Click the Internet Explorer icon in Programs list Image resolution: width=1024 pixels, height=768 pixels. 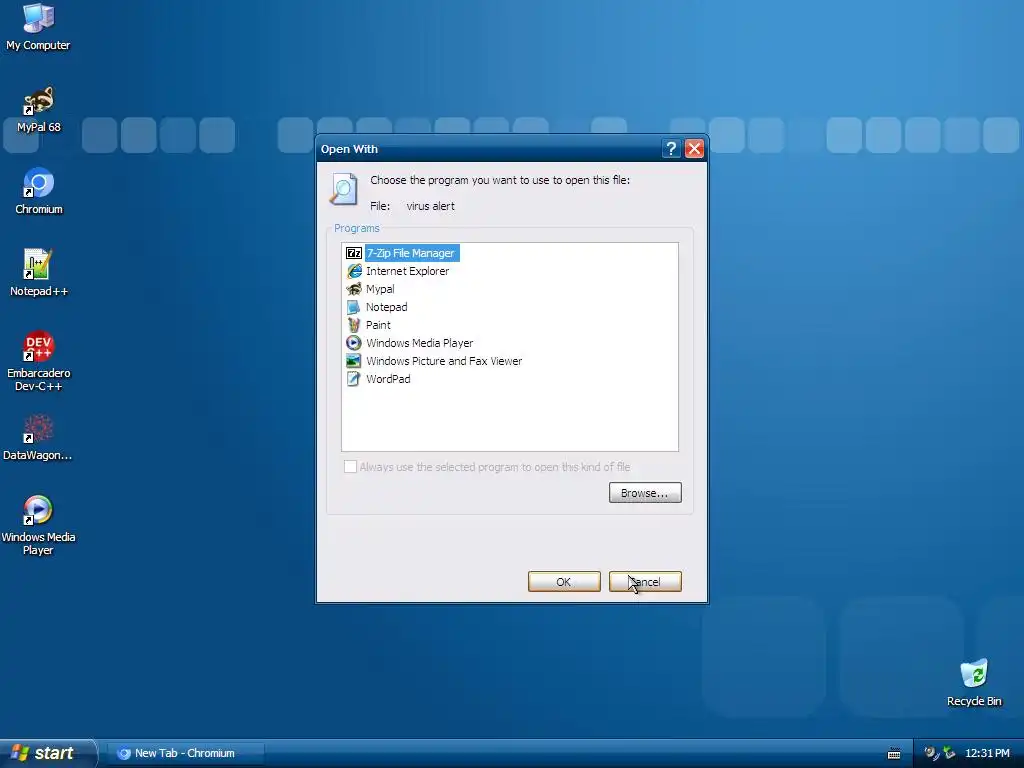pyautogui.click(x=354, y=271)
